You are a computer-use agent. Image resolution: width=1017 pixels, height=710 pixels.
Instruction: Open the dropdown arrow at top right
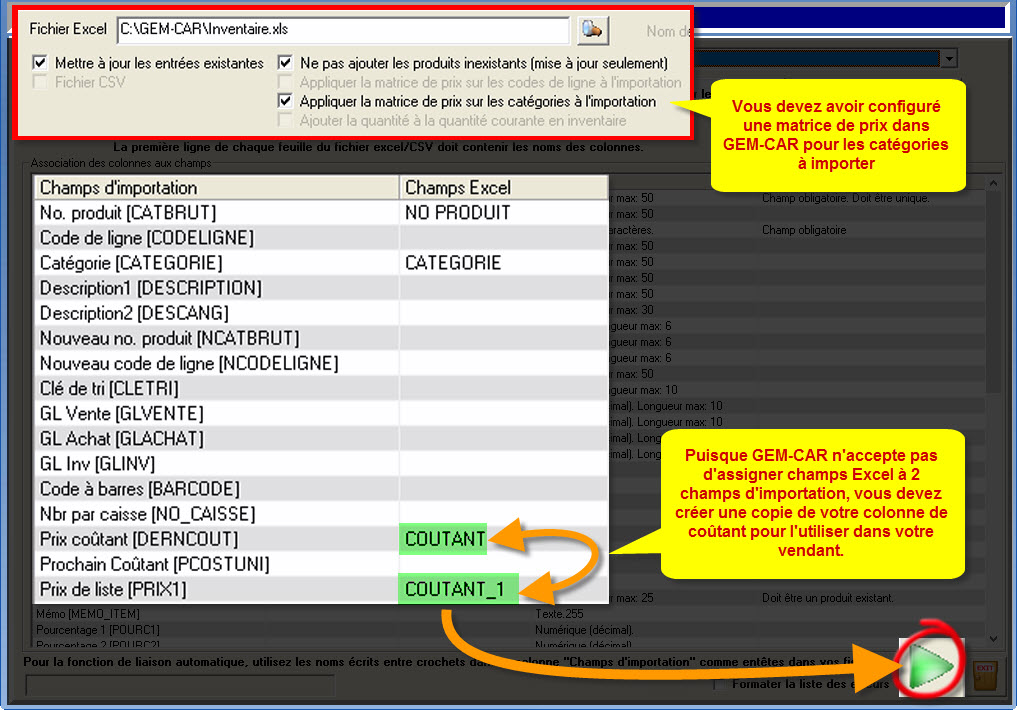949,59
